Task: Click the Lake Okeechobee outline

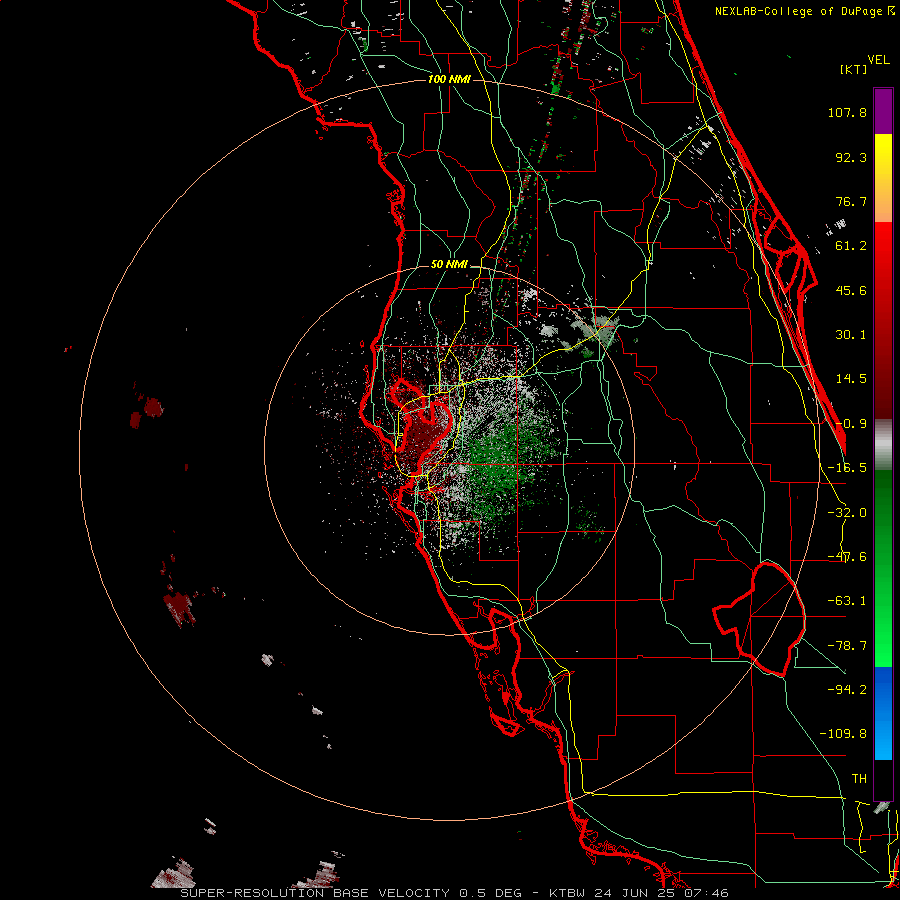Action: (x=761, y=619)
